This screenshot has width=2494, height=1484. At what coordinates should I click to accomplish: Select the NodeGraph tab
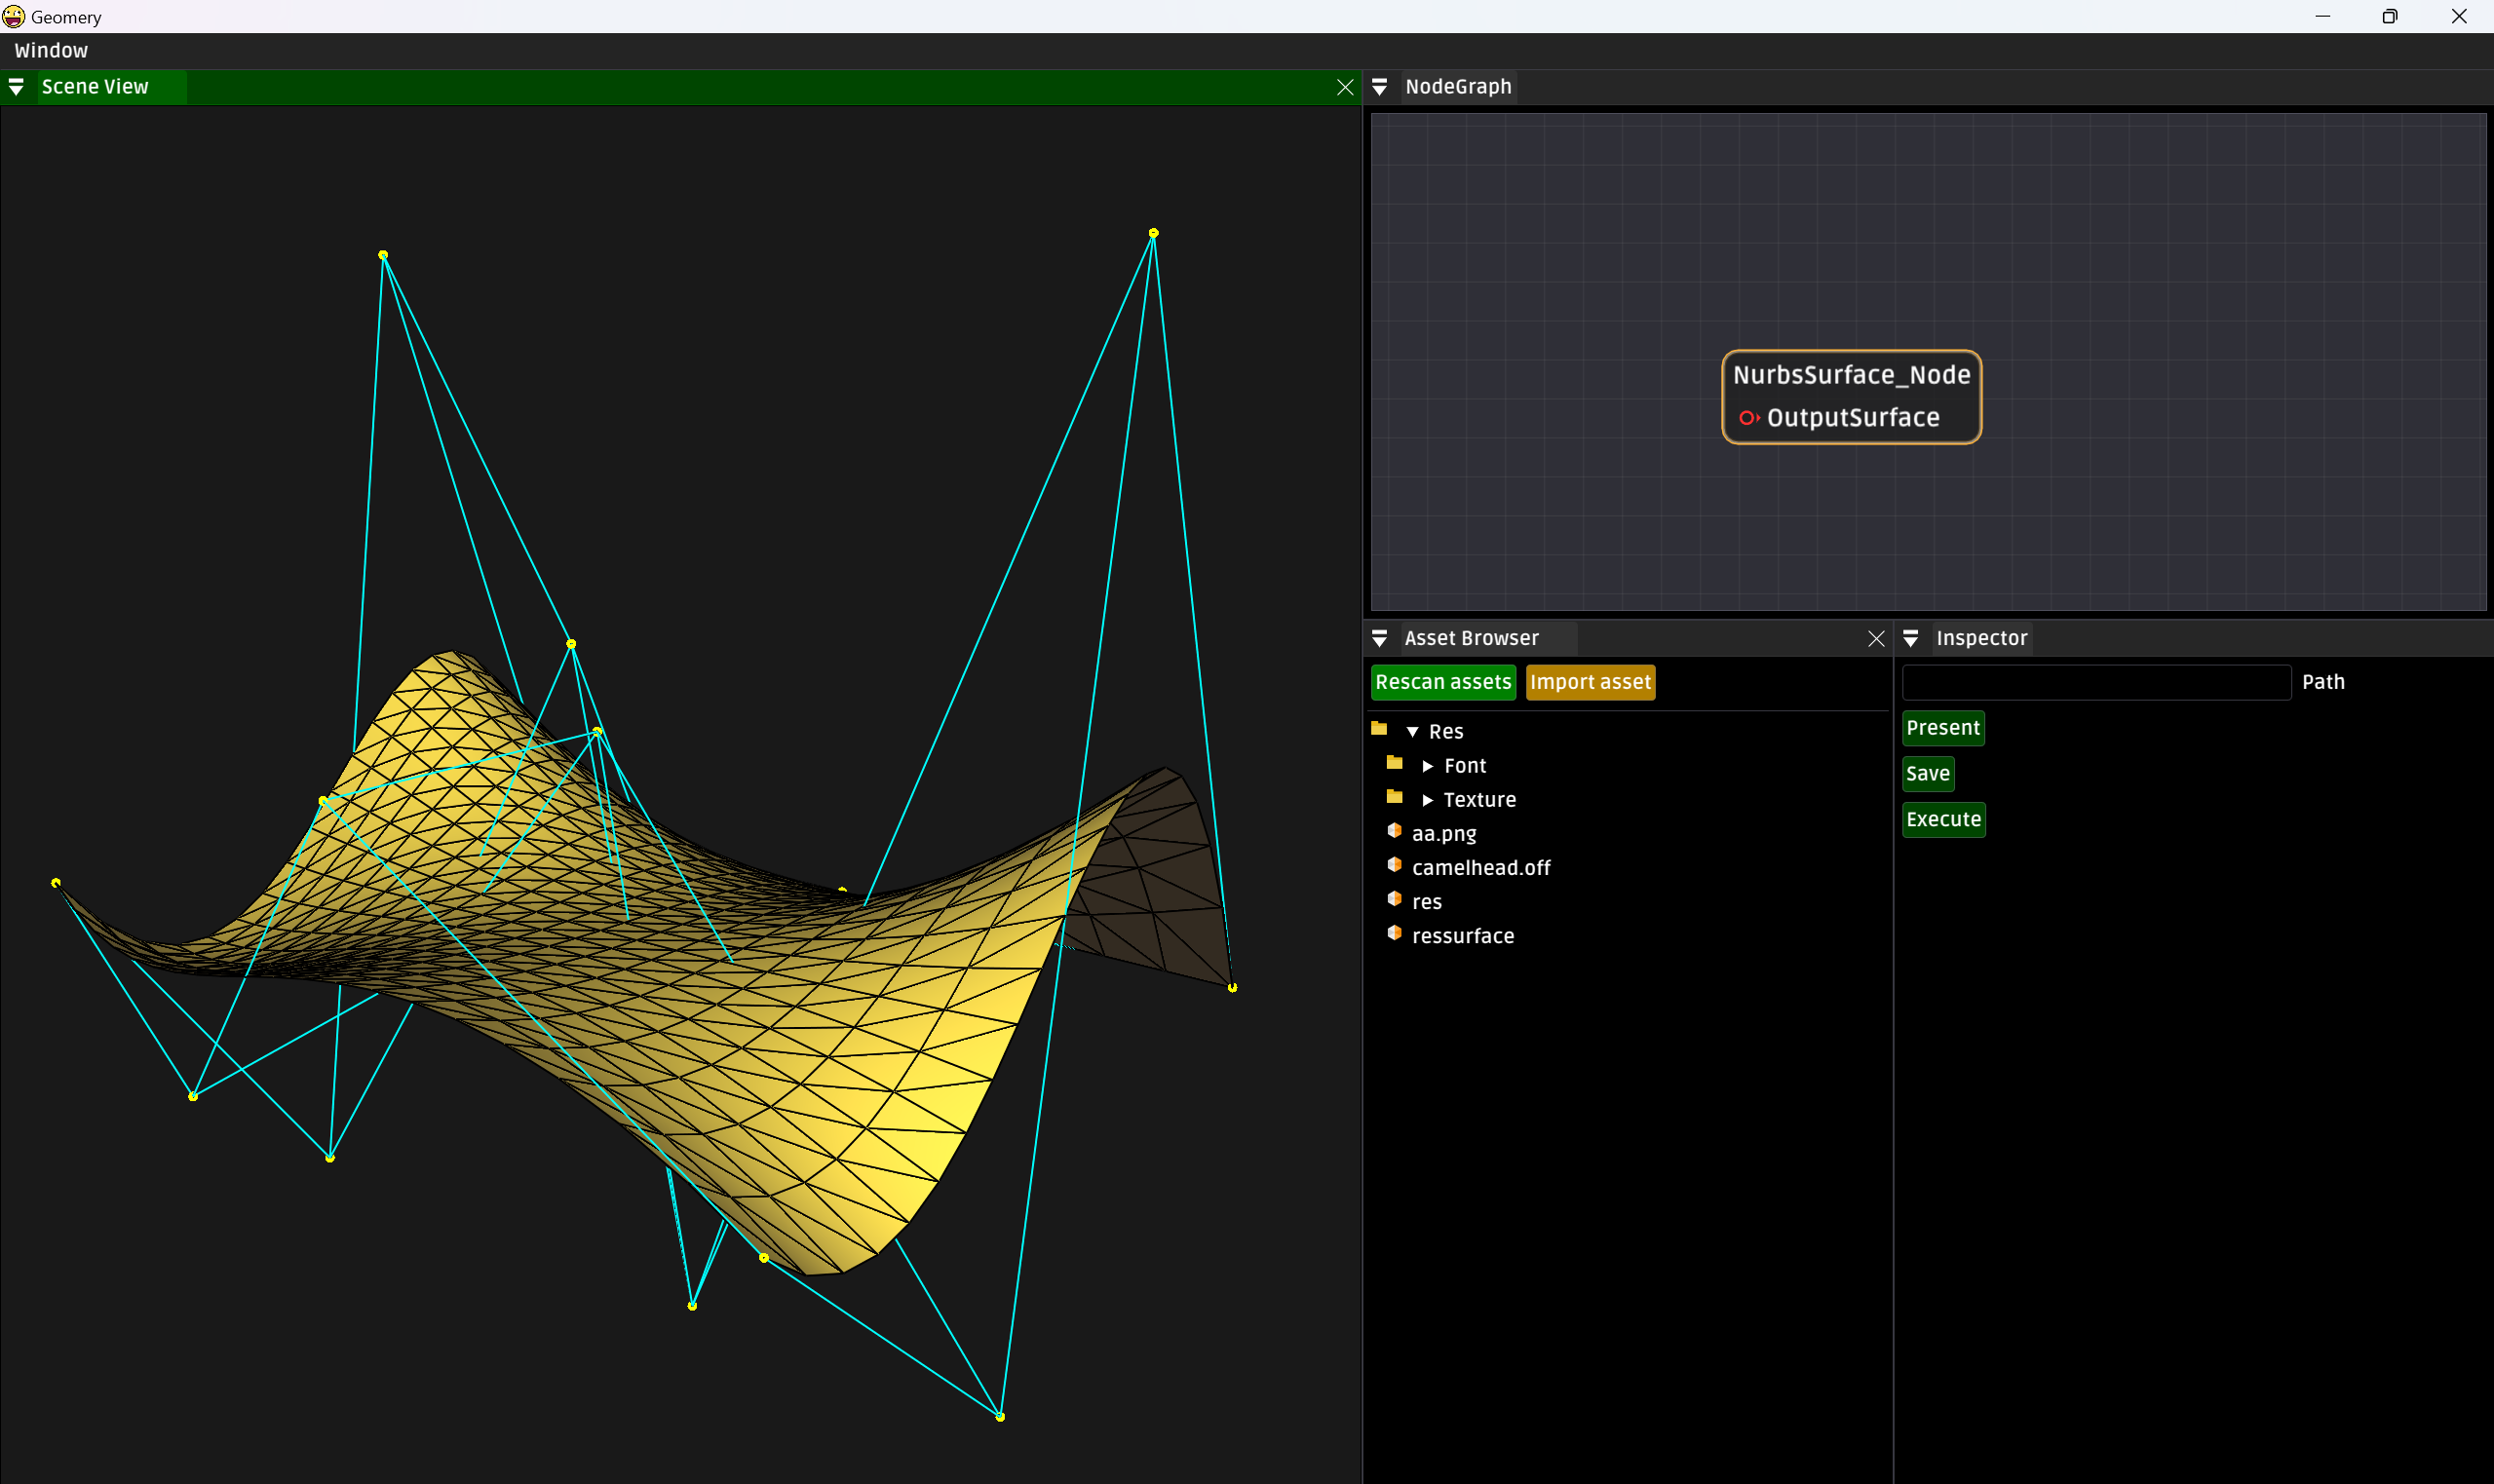click(1458, 87)
